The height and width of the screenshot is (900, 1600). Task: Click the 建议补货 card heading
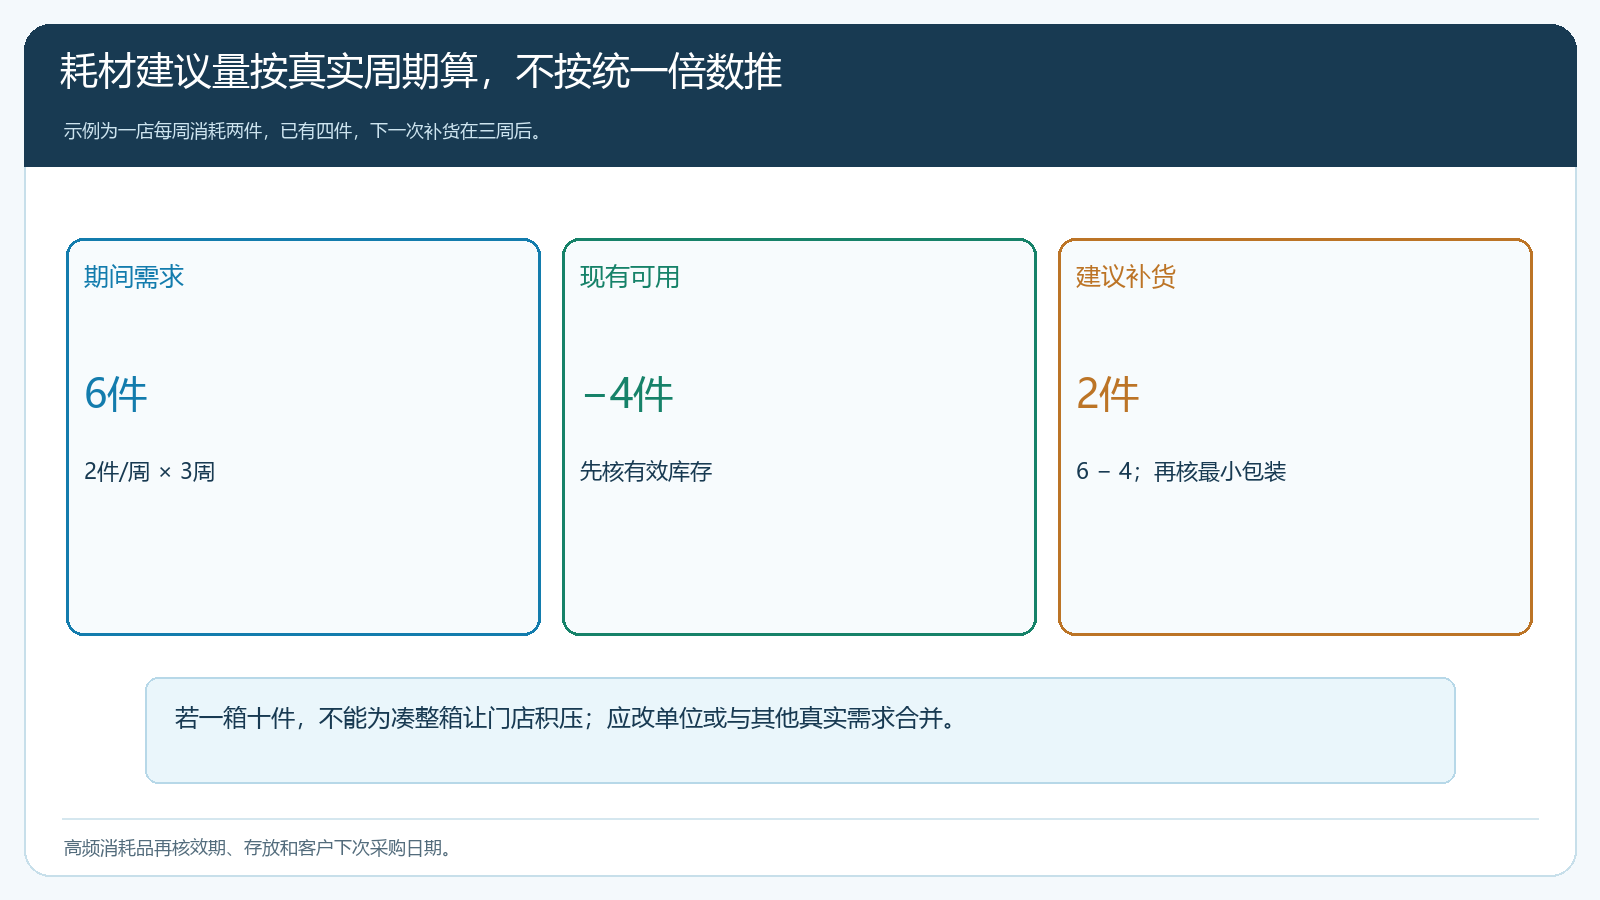tap(1126, 277)
